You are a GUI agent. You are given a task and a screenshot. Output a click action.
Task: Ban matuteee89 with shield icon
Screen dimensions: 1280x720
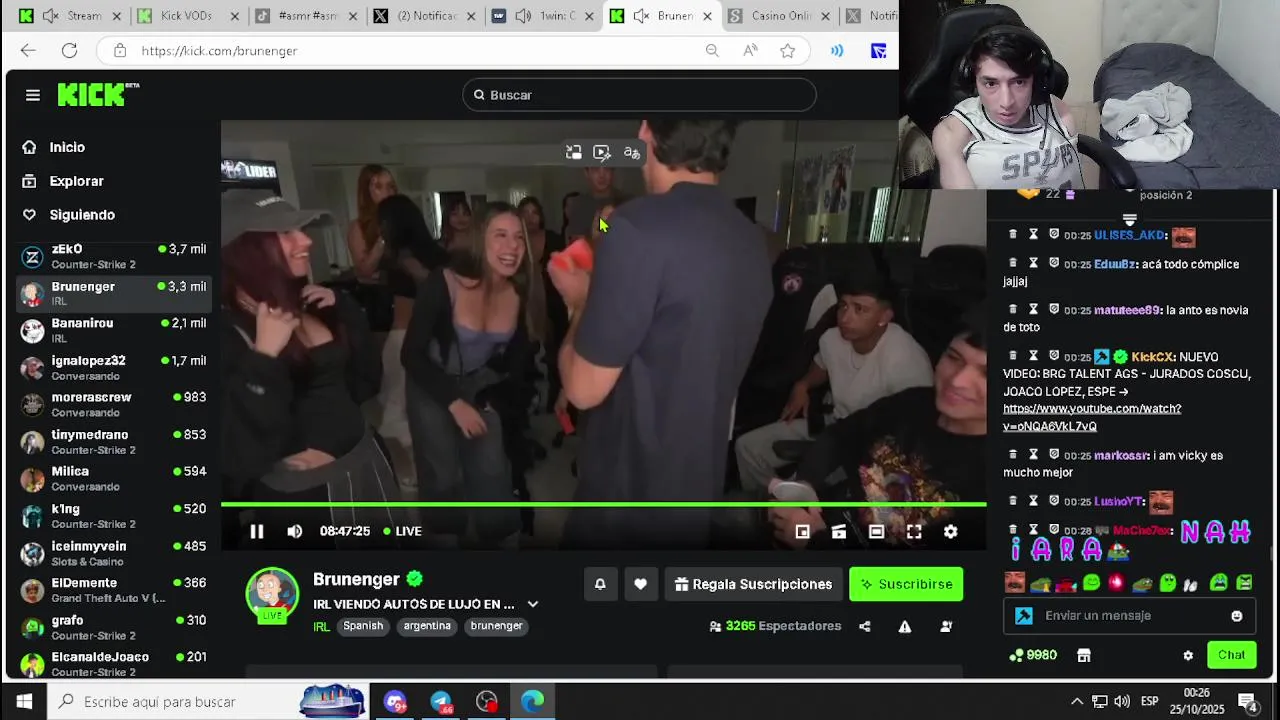(1054, 309)
